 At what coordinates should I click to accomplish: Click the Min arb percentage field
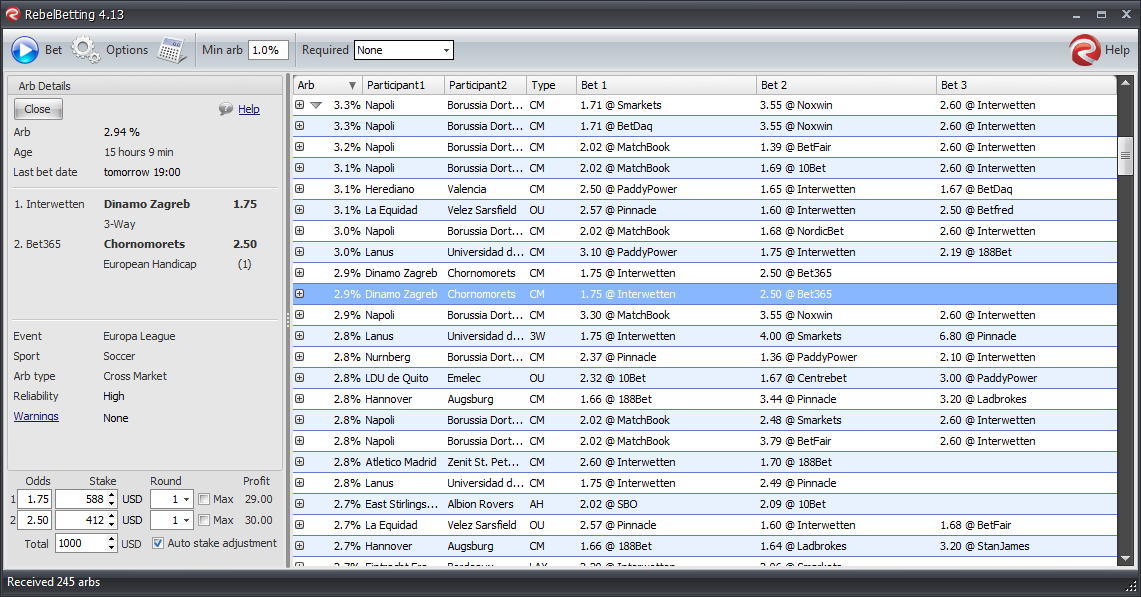[269, 50]
